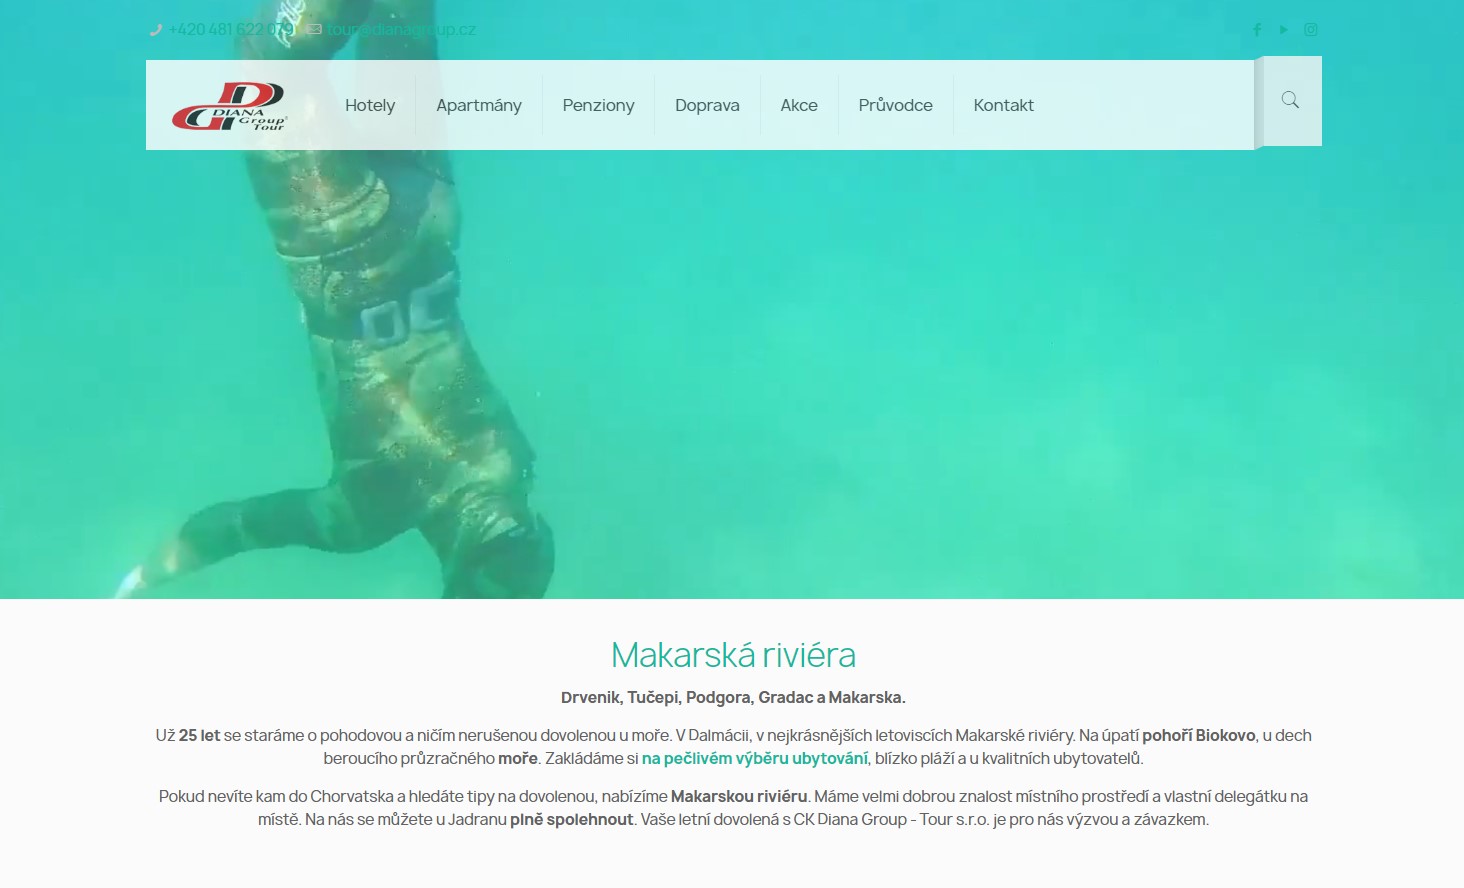Open the Hotely menu item
The height and width of the screenshot is (888, 1464).
[x=370, y=105]
